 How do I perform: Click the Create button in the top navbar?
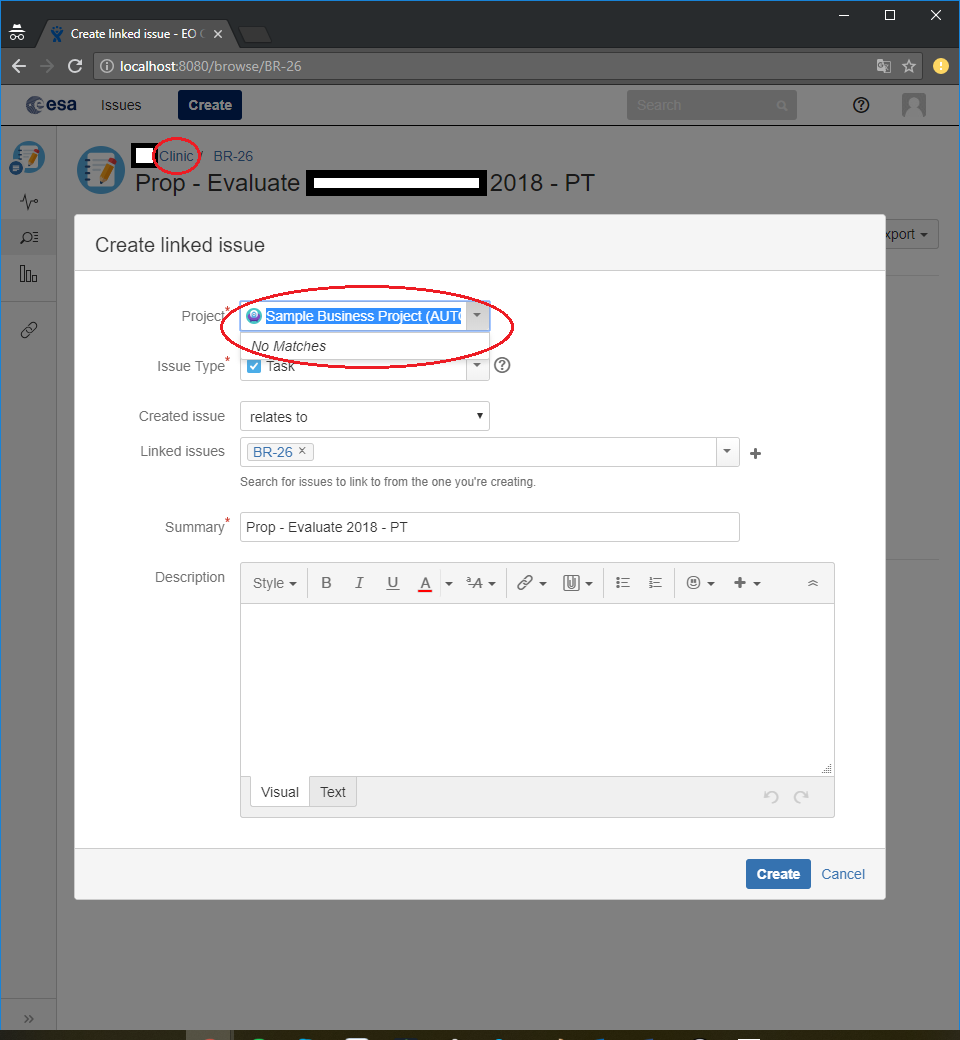coord(210,105)
